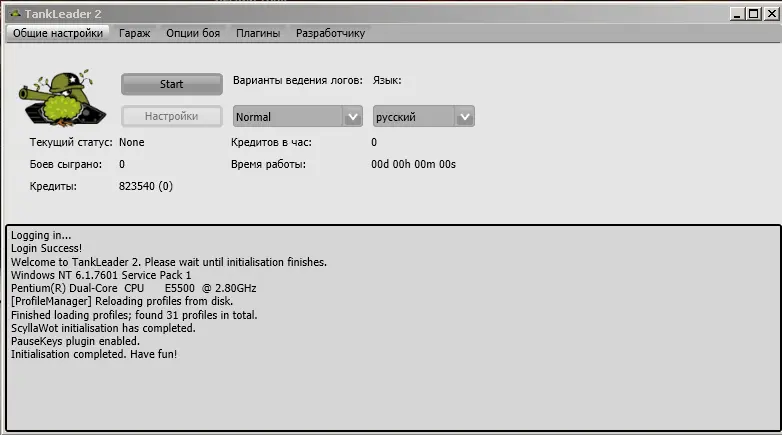Click the TankLeader 2 window title text
Image resolution: width=782 pixels, height=435 pixels.
tap(63, 14)
